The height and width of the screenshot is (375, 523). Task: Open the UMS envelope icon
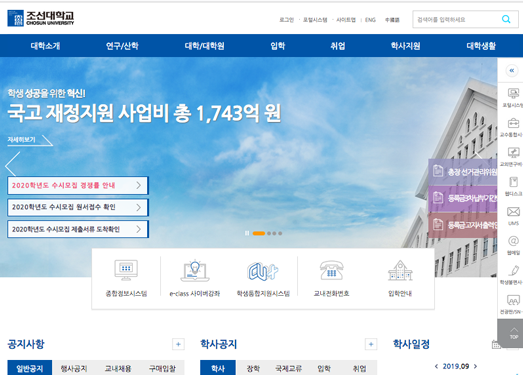coord(513,212)
